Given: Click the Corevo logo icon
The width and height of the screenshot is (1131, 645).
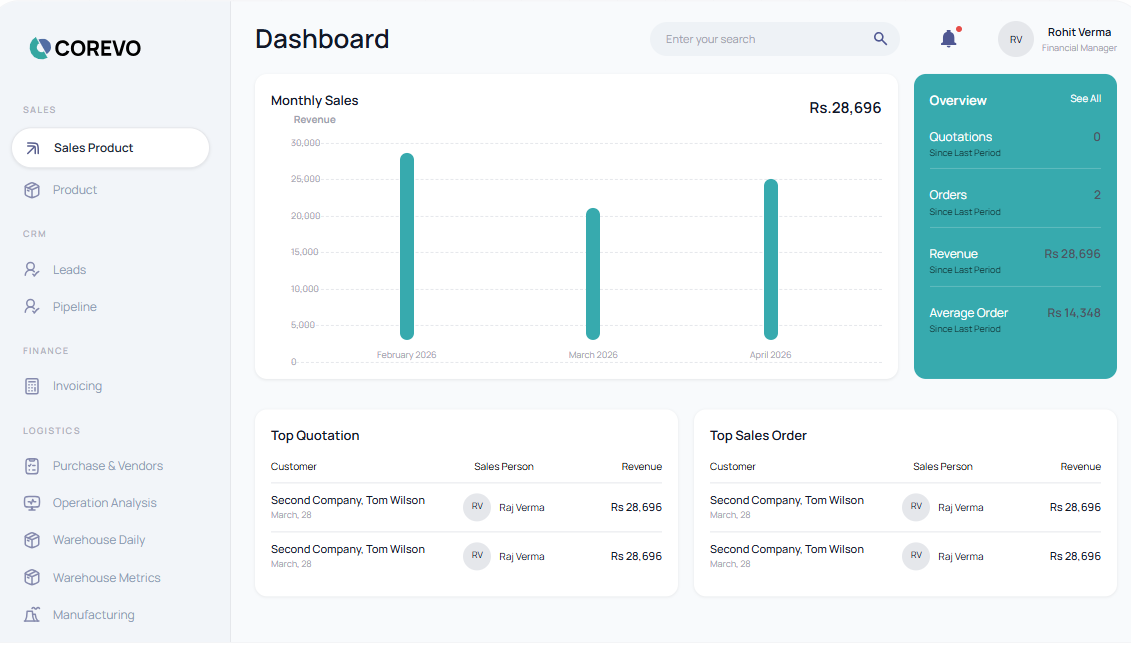Looking at the screenshot, I should click(40, 48).
